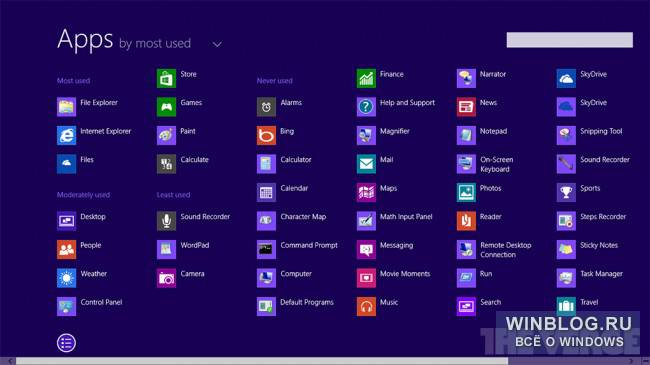
Task: Launch On-Screen Keyboard icon
Action: (466, 164)
